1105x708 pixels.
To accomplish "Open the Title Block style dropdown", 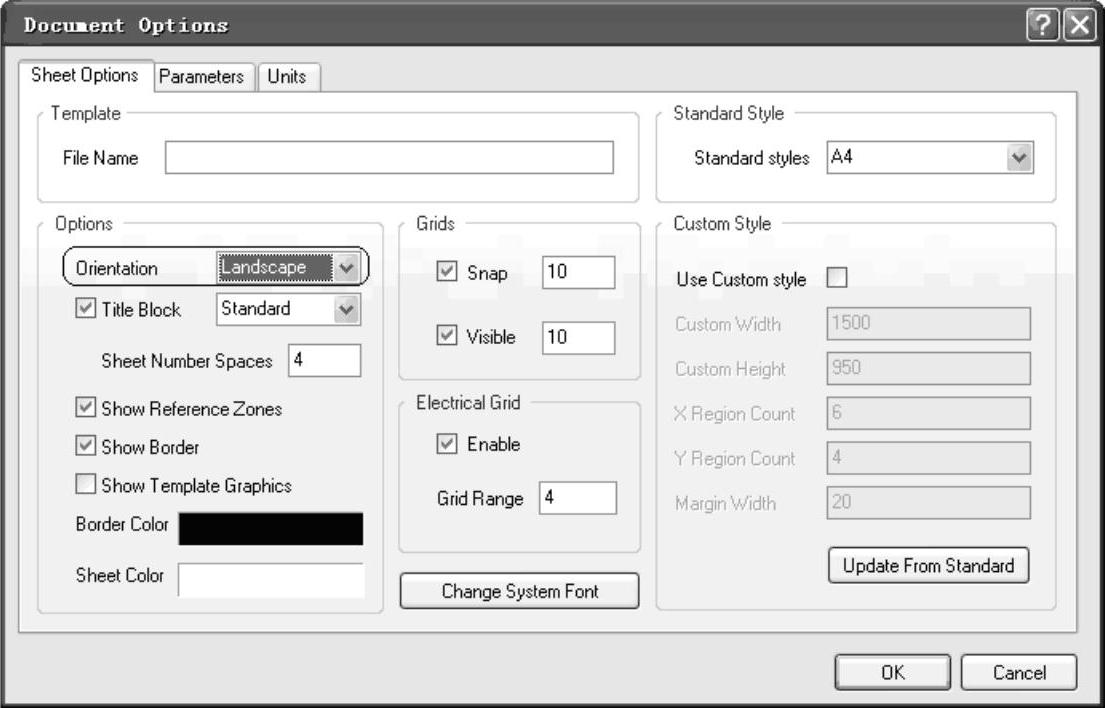I will coord(346,309).
